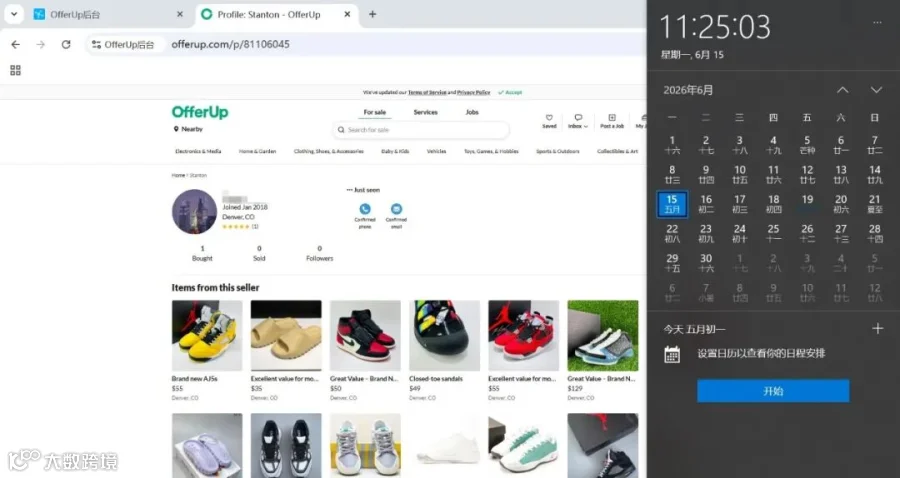Select the Services tab
The image size is (900, 478).
point(425,112)
